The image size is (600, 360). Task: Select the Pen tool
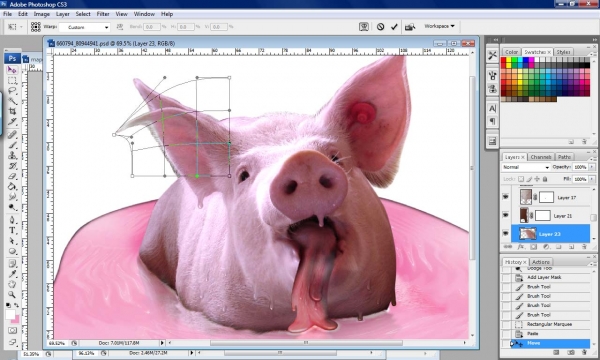pos(12,220)
